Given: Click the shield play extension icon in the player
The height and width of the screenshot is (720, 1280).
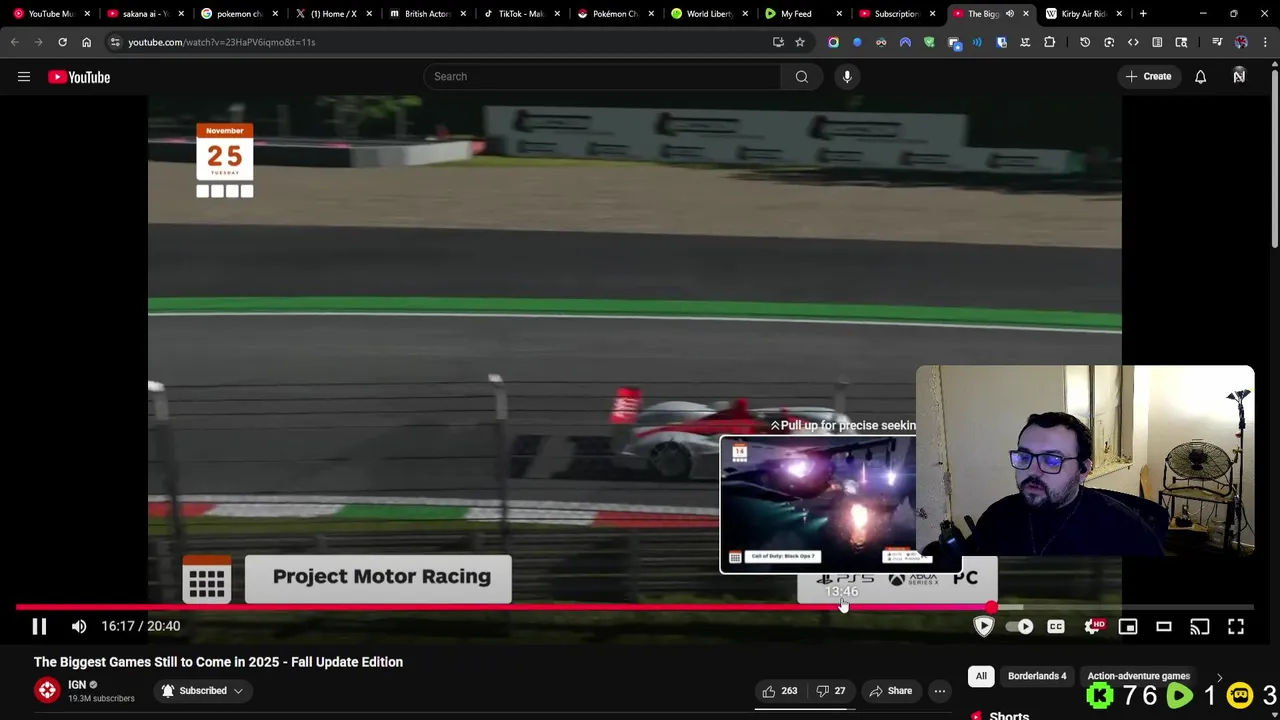Looking at the screenshot, I should point(983,626).
